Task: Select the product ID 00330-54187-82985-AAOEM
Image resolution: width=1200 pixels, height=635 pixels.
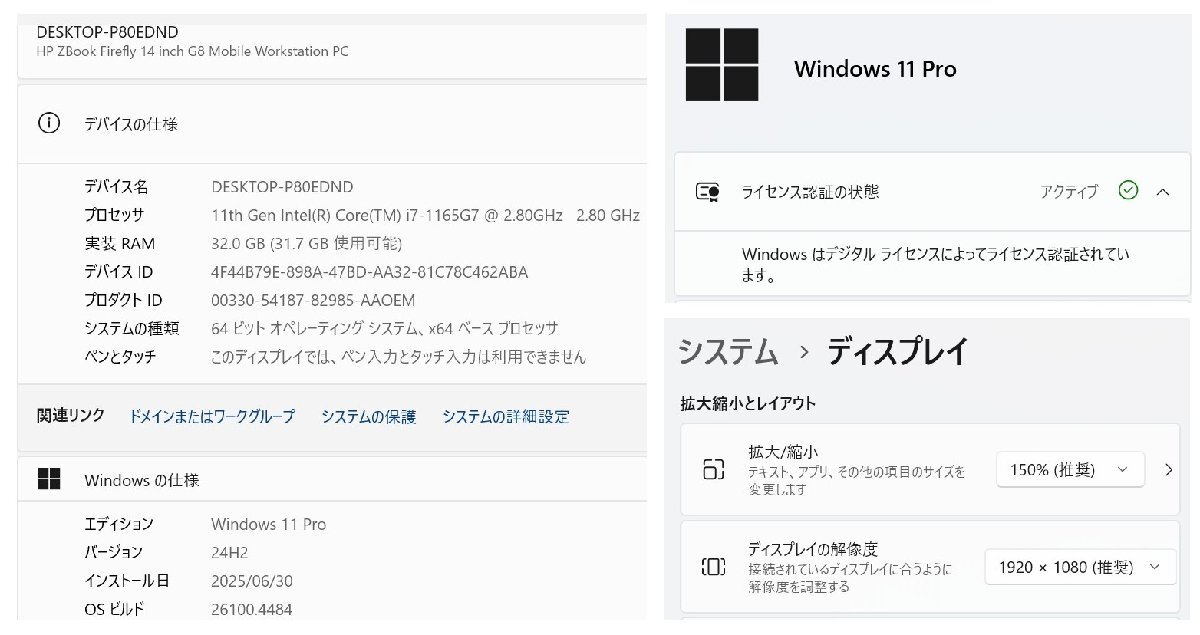Action: [313, 300]
